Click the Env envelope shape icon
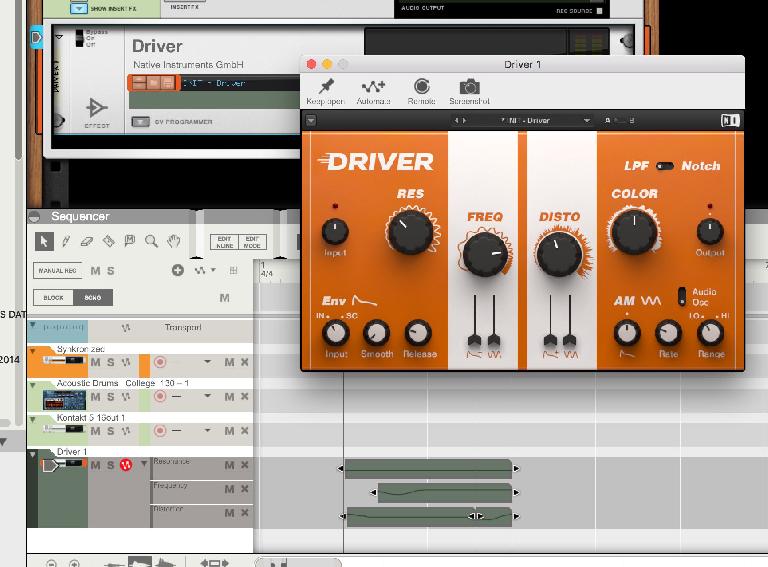Screen dimensions: 768x567 click(x=364, y=300)
